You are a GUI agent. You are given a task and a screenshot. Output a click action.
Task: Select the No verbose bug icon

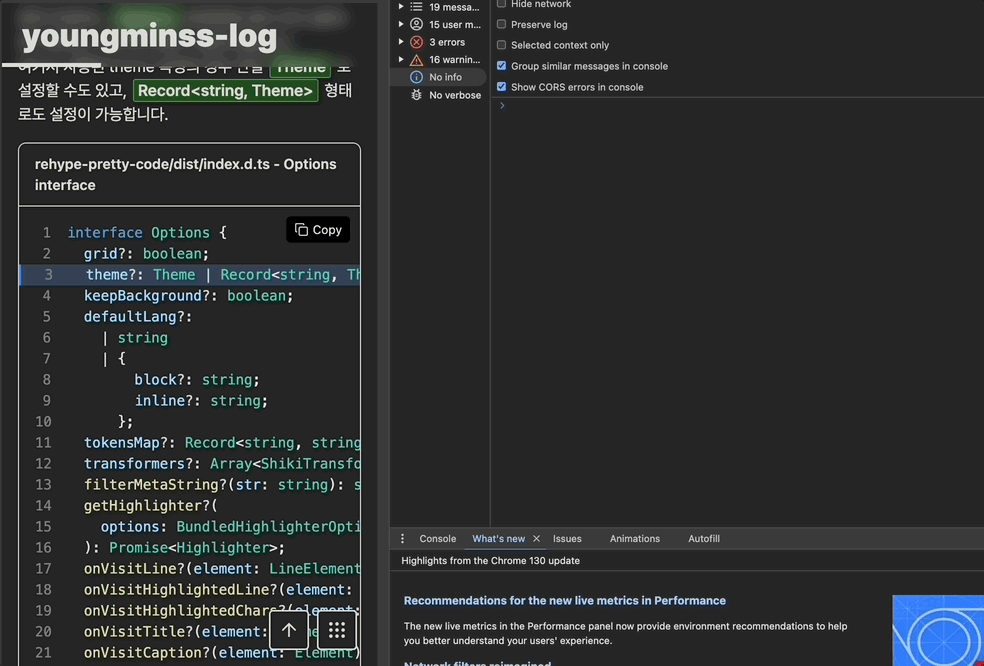pos(417,95)
